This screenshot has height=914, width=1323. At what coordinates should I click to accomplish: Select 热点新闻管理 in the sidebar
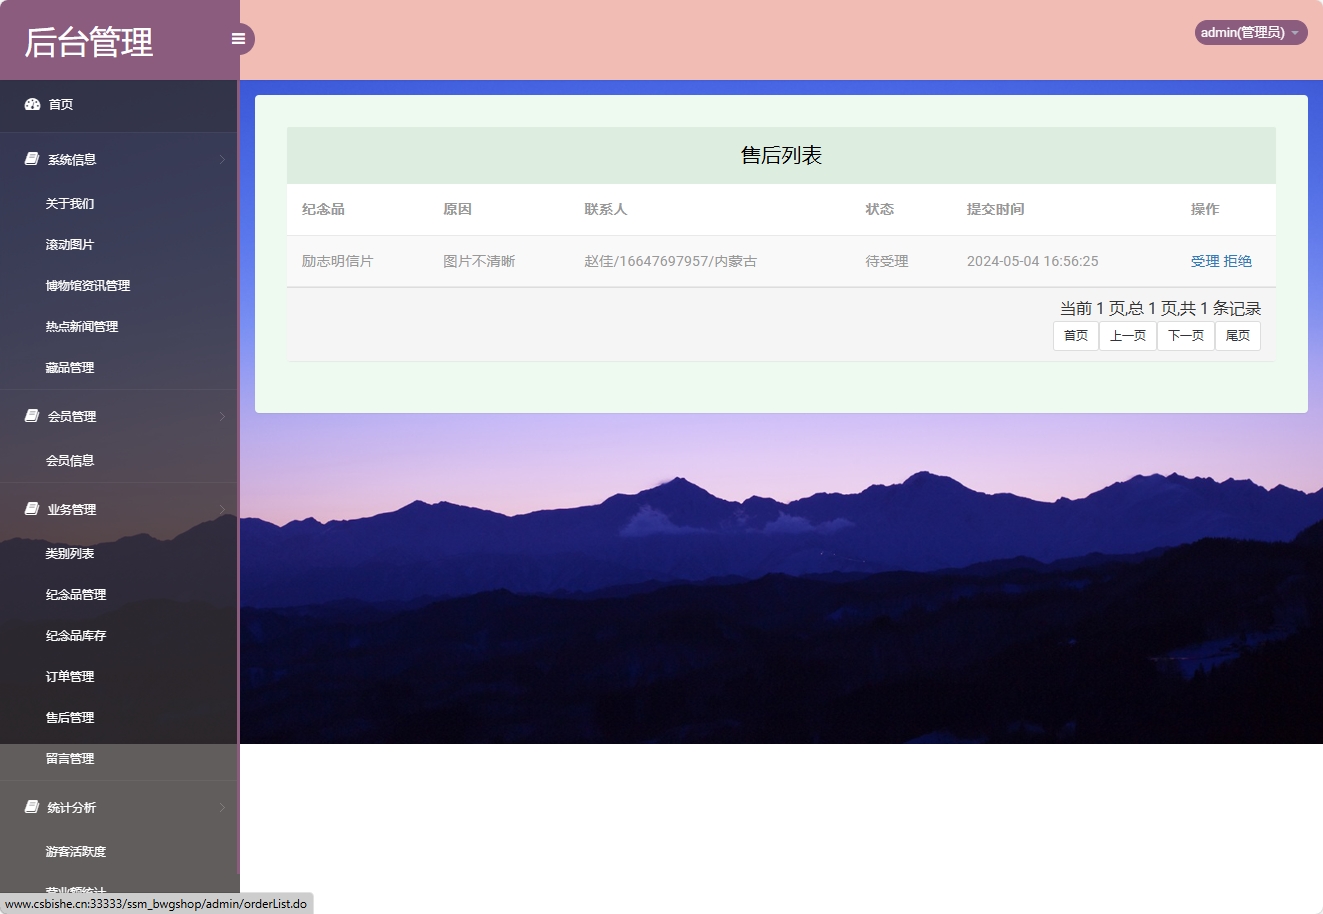(x=82, y=326)
